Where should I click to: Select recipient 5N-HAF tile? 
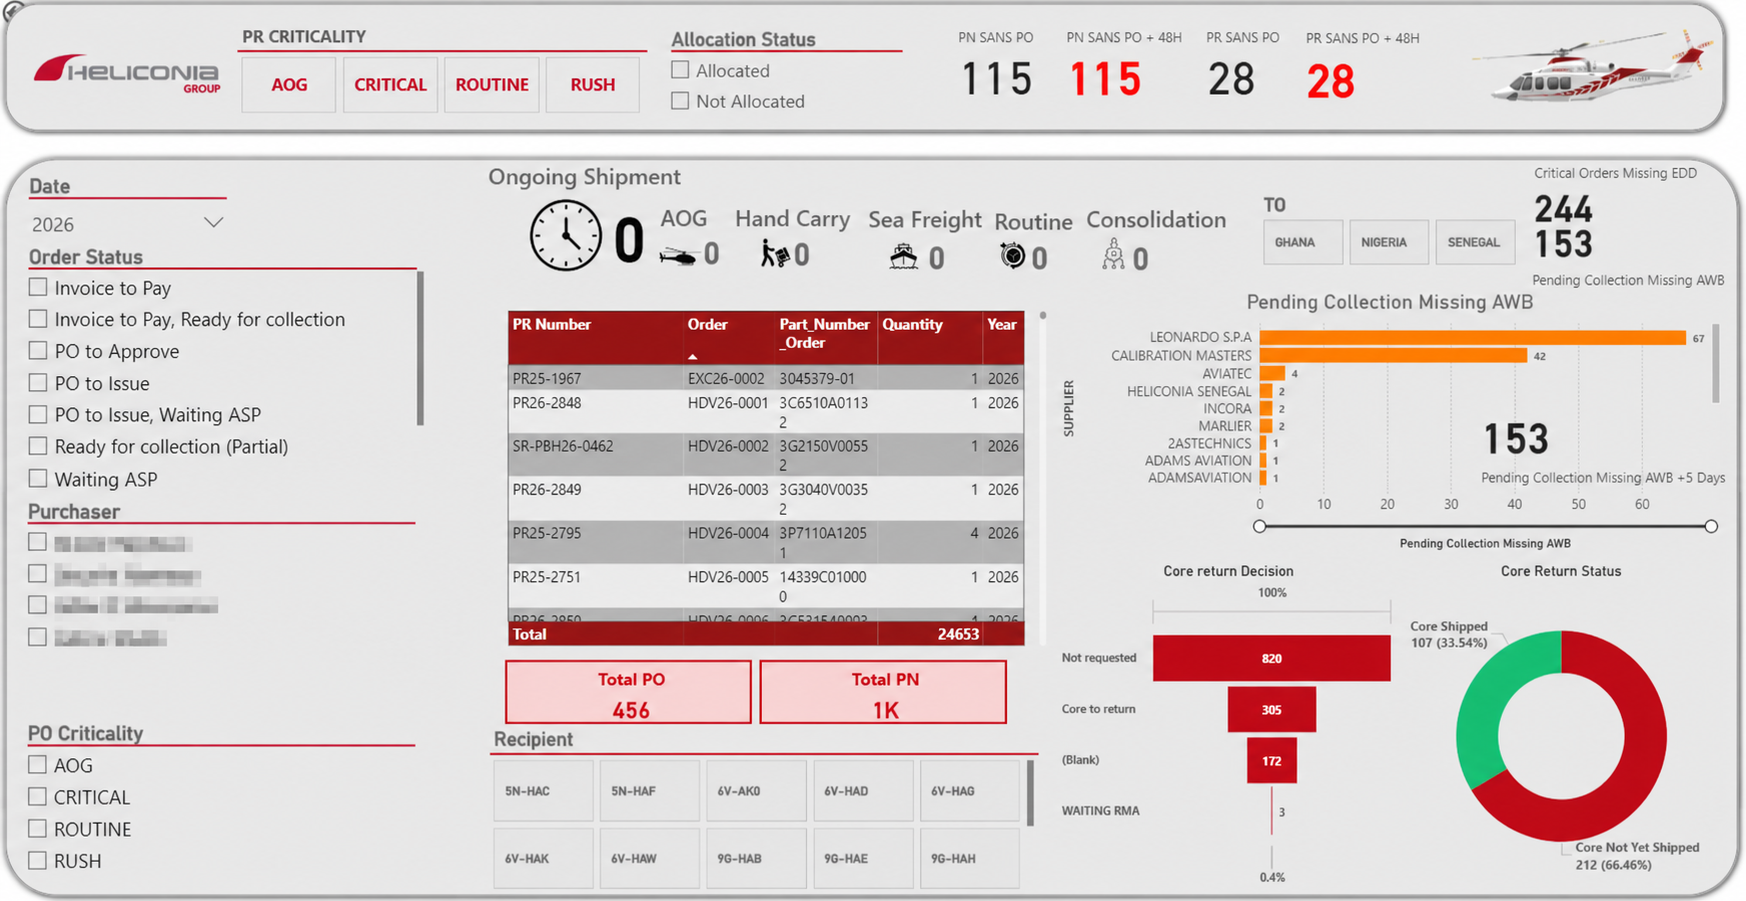click(x=649, y=791)
